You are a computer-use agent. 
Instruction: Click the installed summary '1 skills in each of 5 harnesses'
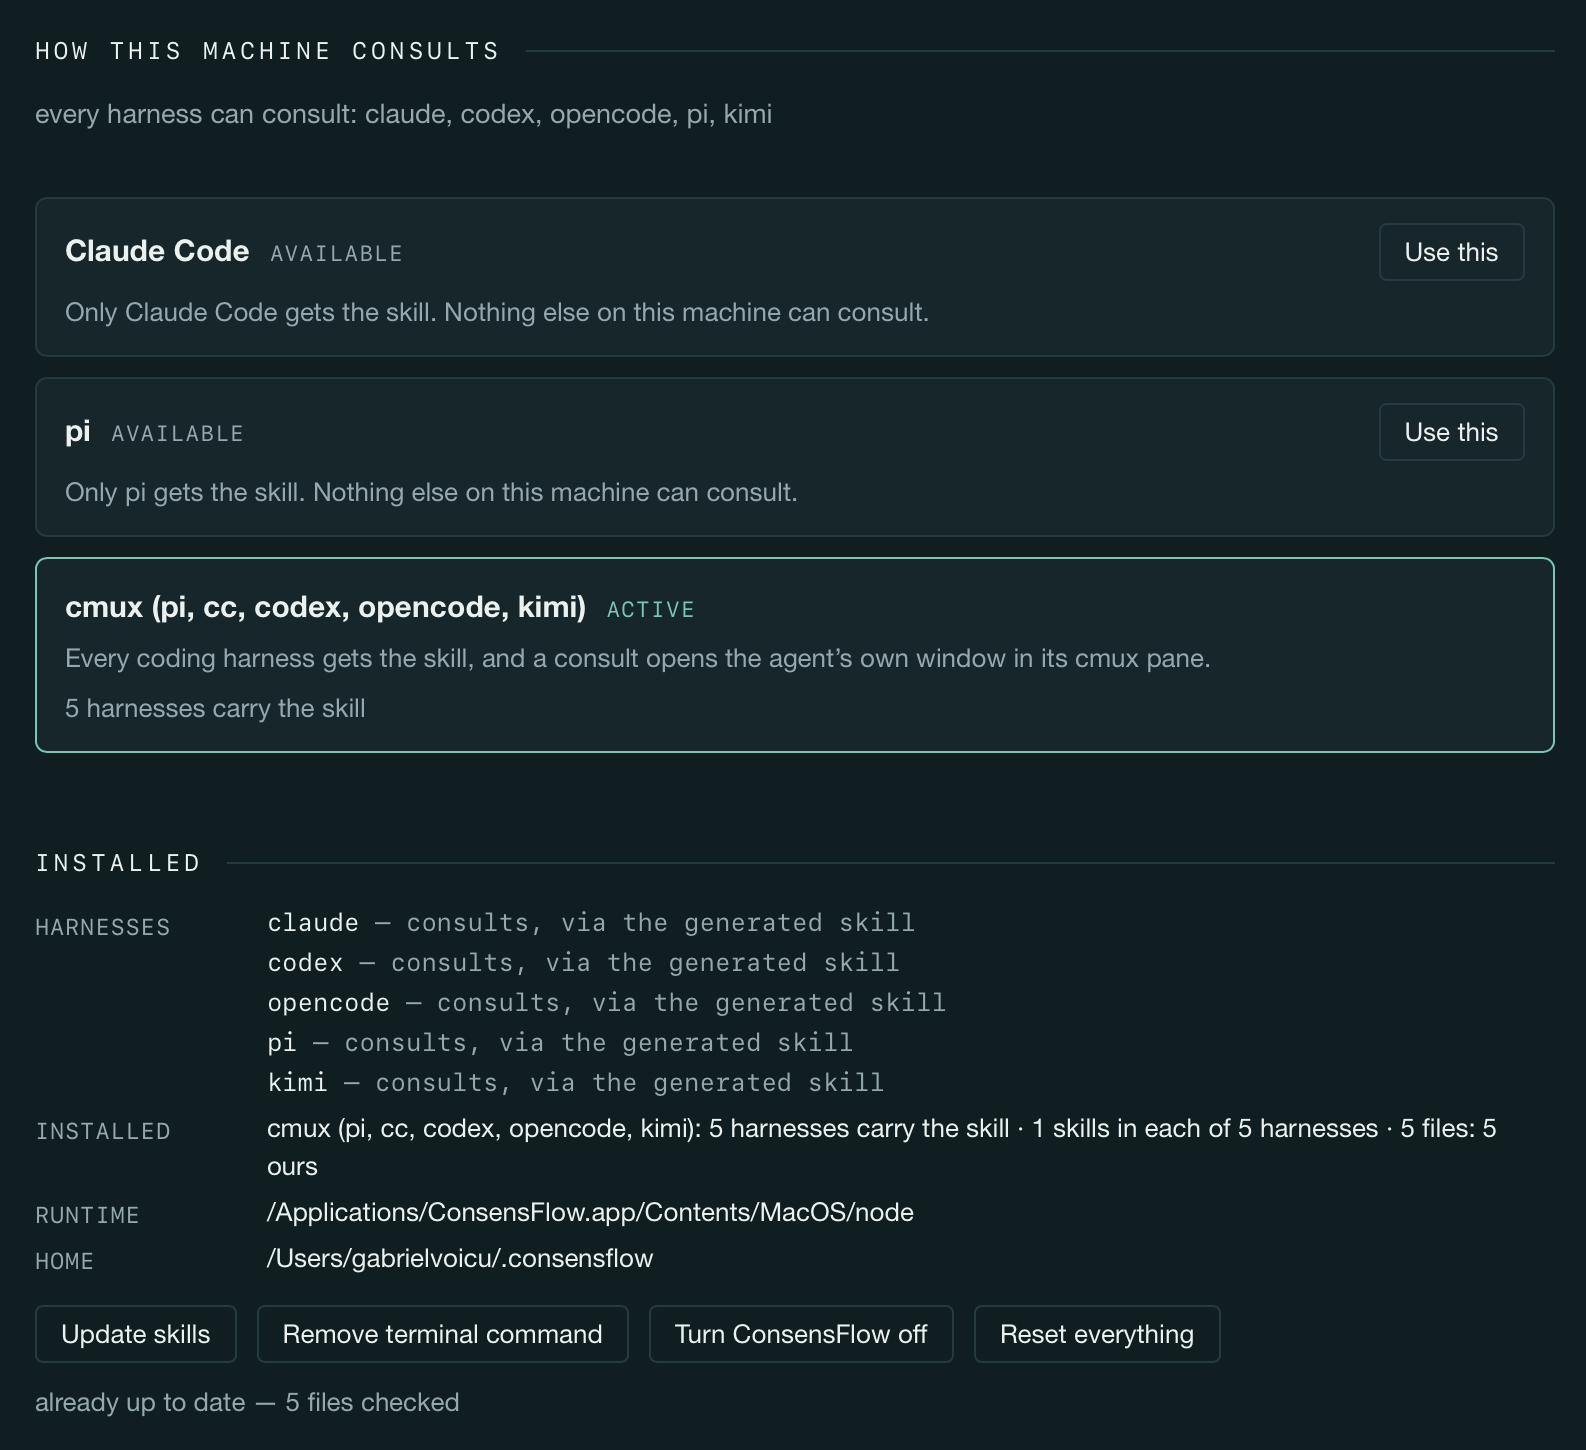pyautogui.click(x=1205, y=1128)
